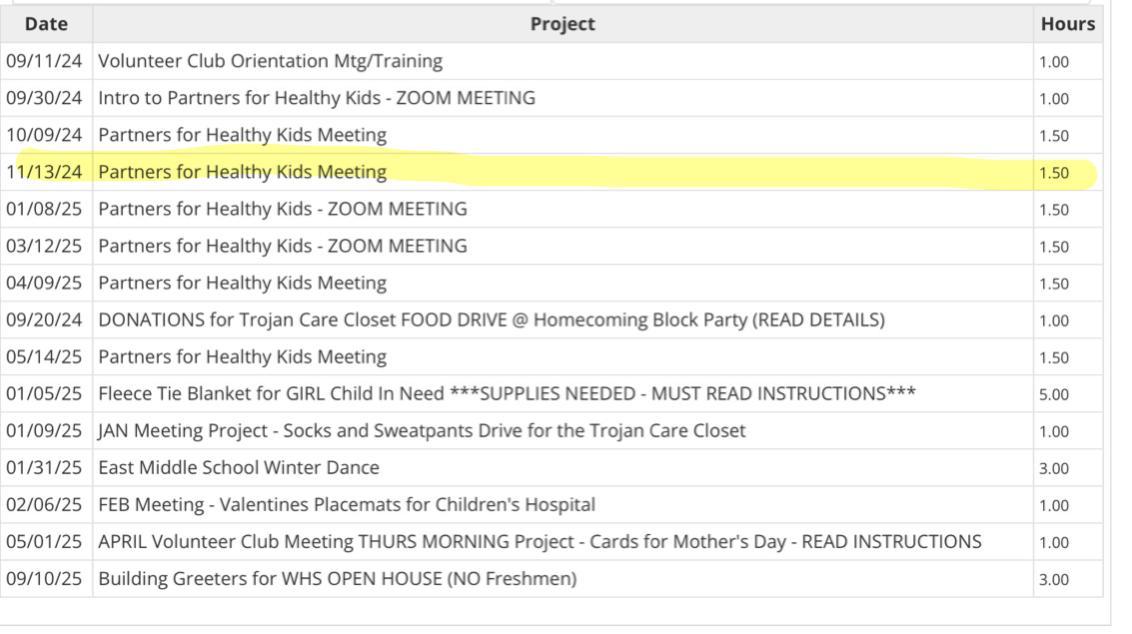The height and width of the screenshot is (634, 1132).
Task: Click the 09/10/25 date cell
Action: (46, 579)
